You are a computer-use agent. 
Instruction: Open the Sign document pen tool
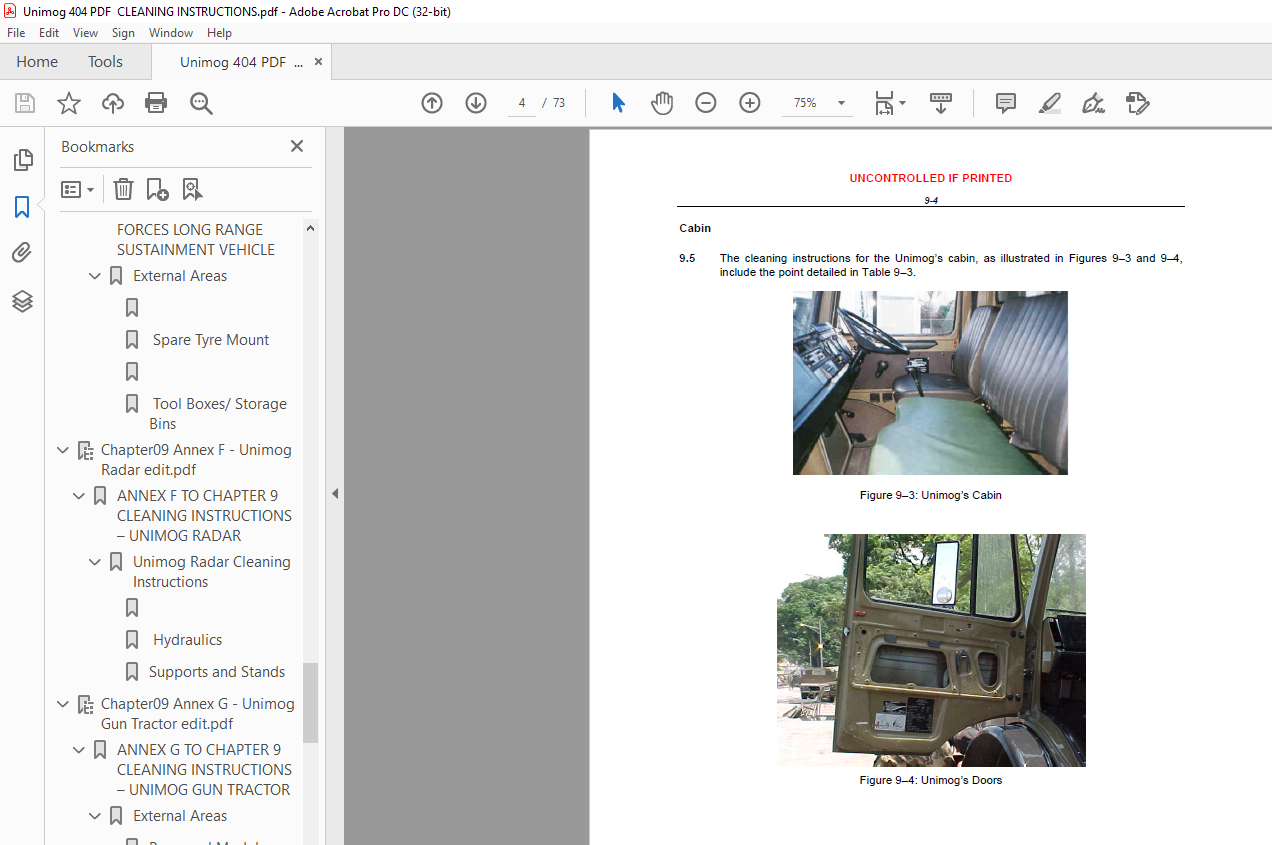pos(1093,103)
